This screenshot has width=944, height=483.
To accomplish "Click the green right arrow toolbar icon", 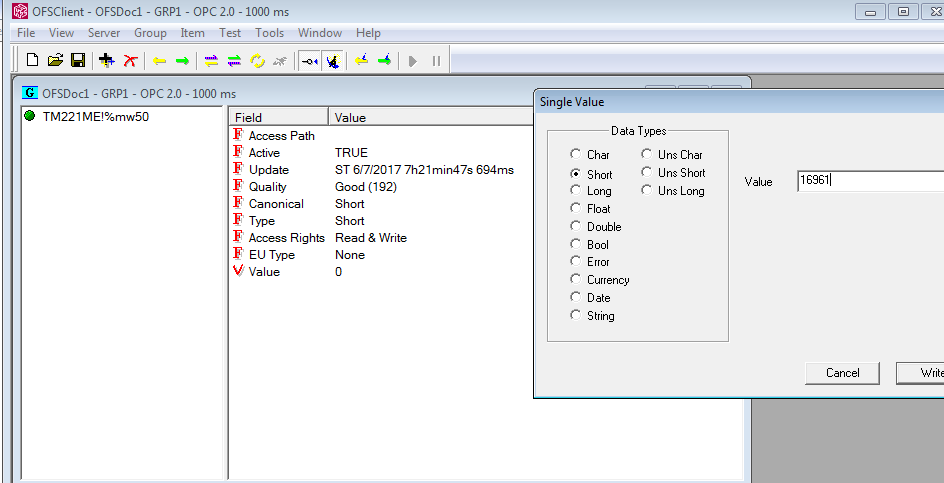I will click(182, 61).
